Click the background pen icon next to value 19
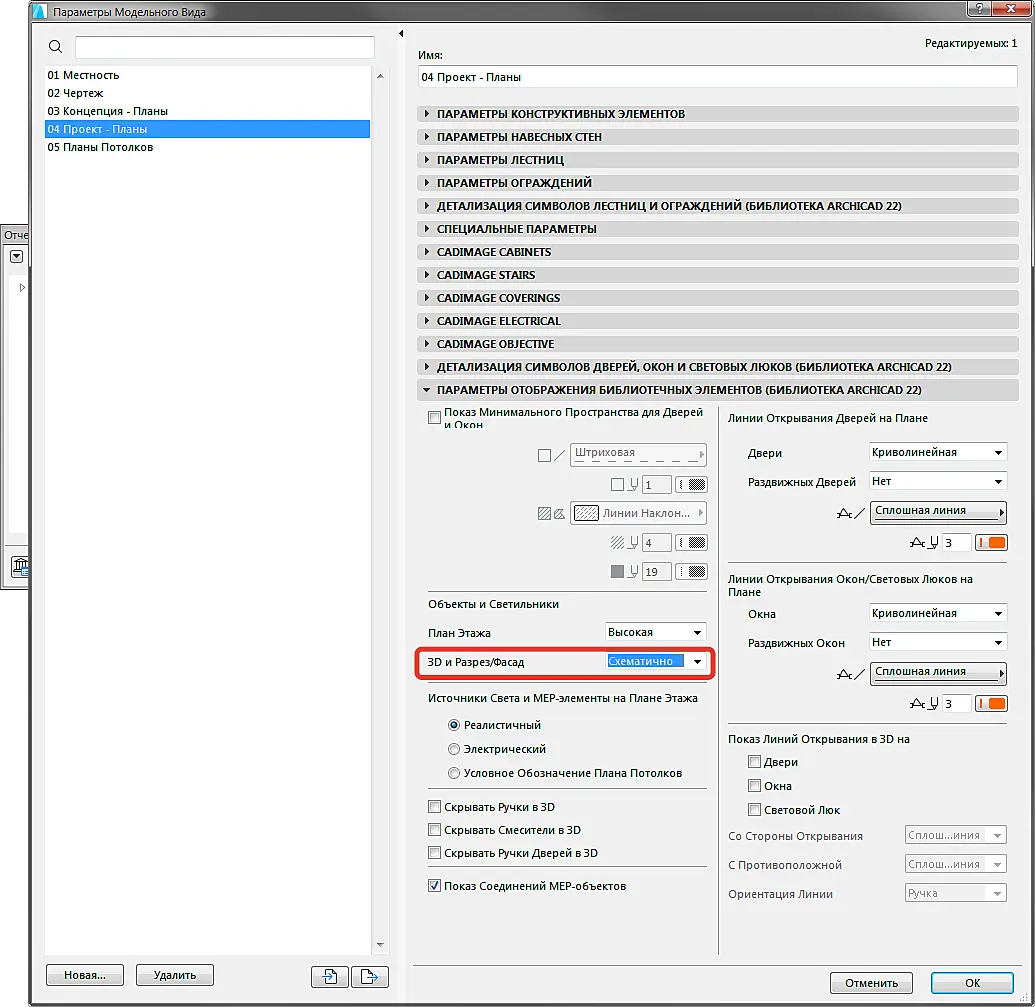The width and height of the screenshot is (1035, 1007). [624, 571]
